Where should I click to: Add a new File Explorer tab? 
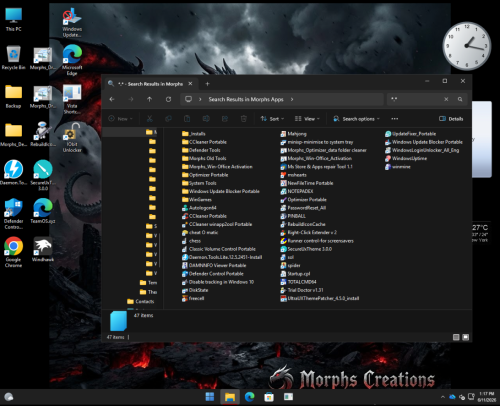click(x=207, y=84)
